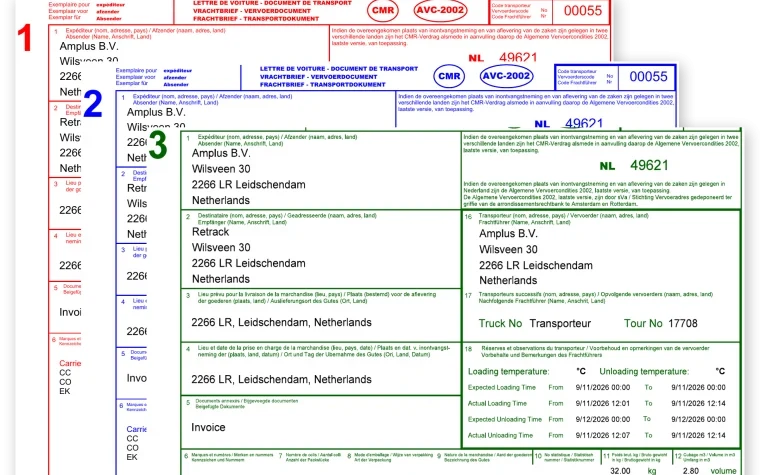
Task: Click the red CMR oval logo
Action: click(x=383, y=10)
